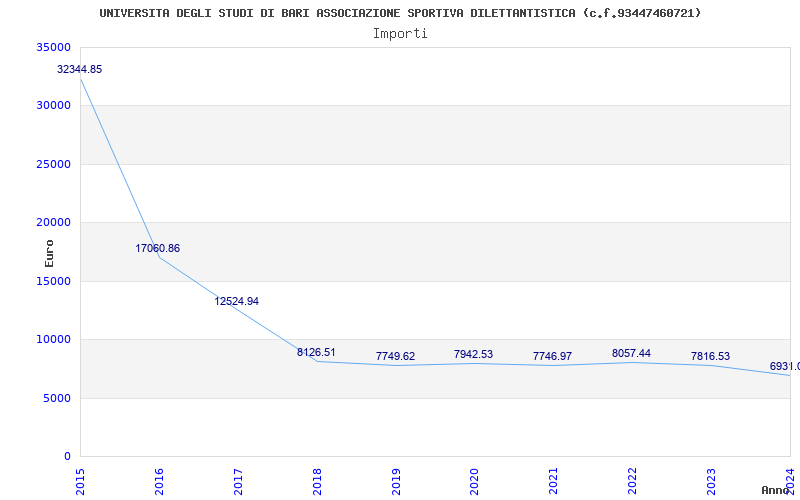800x500 pixels.
Task: Click data label 32344.85
Action: 80,69
